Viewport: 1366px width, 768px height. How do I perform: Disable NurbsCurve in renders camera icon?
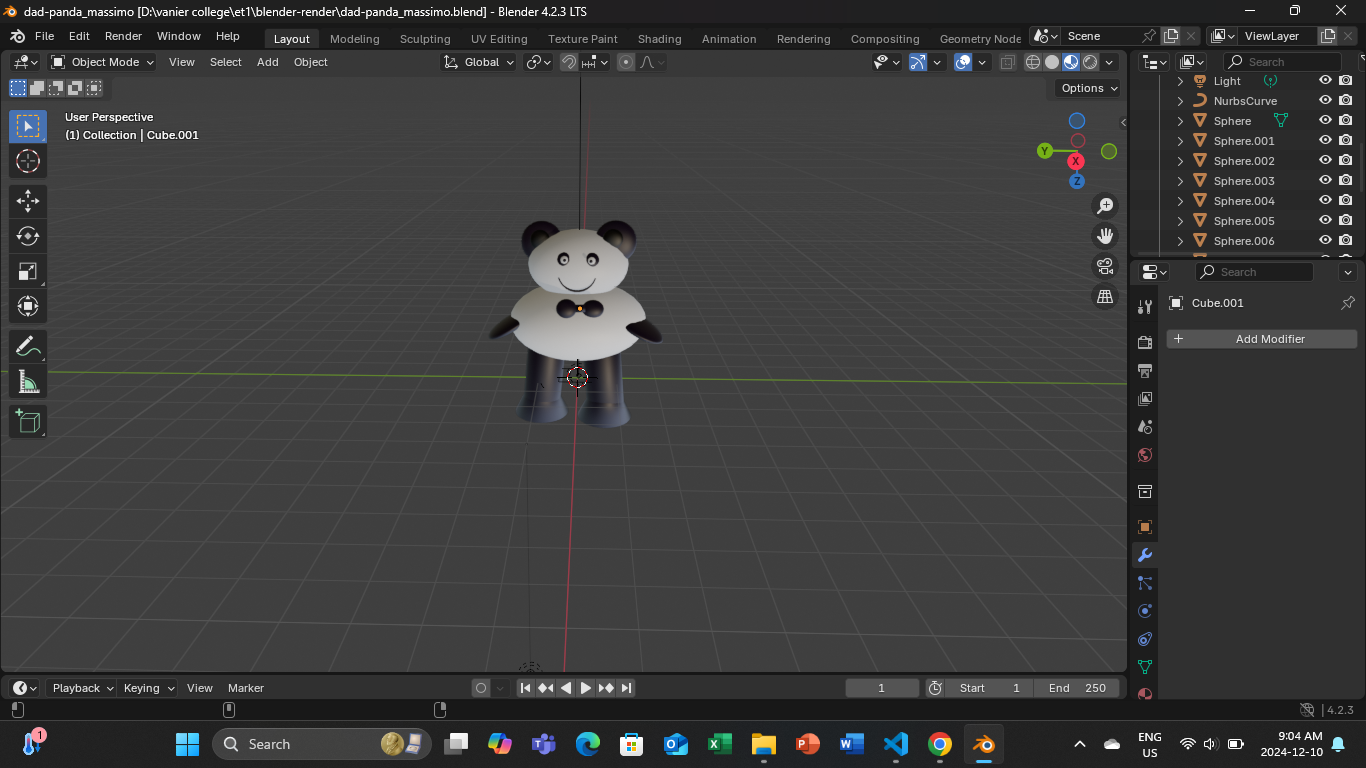[1346, 101]
